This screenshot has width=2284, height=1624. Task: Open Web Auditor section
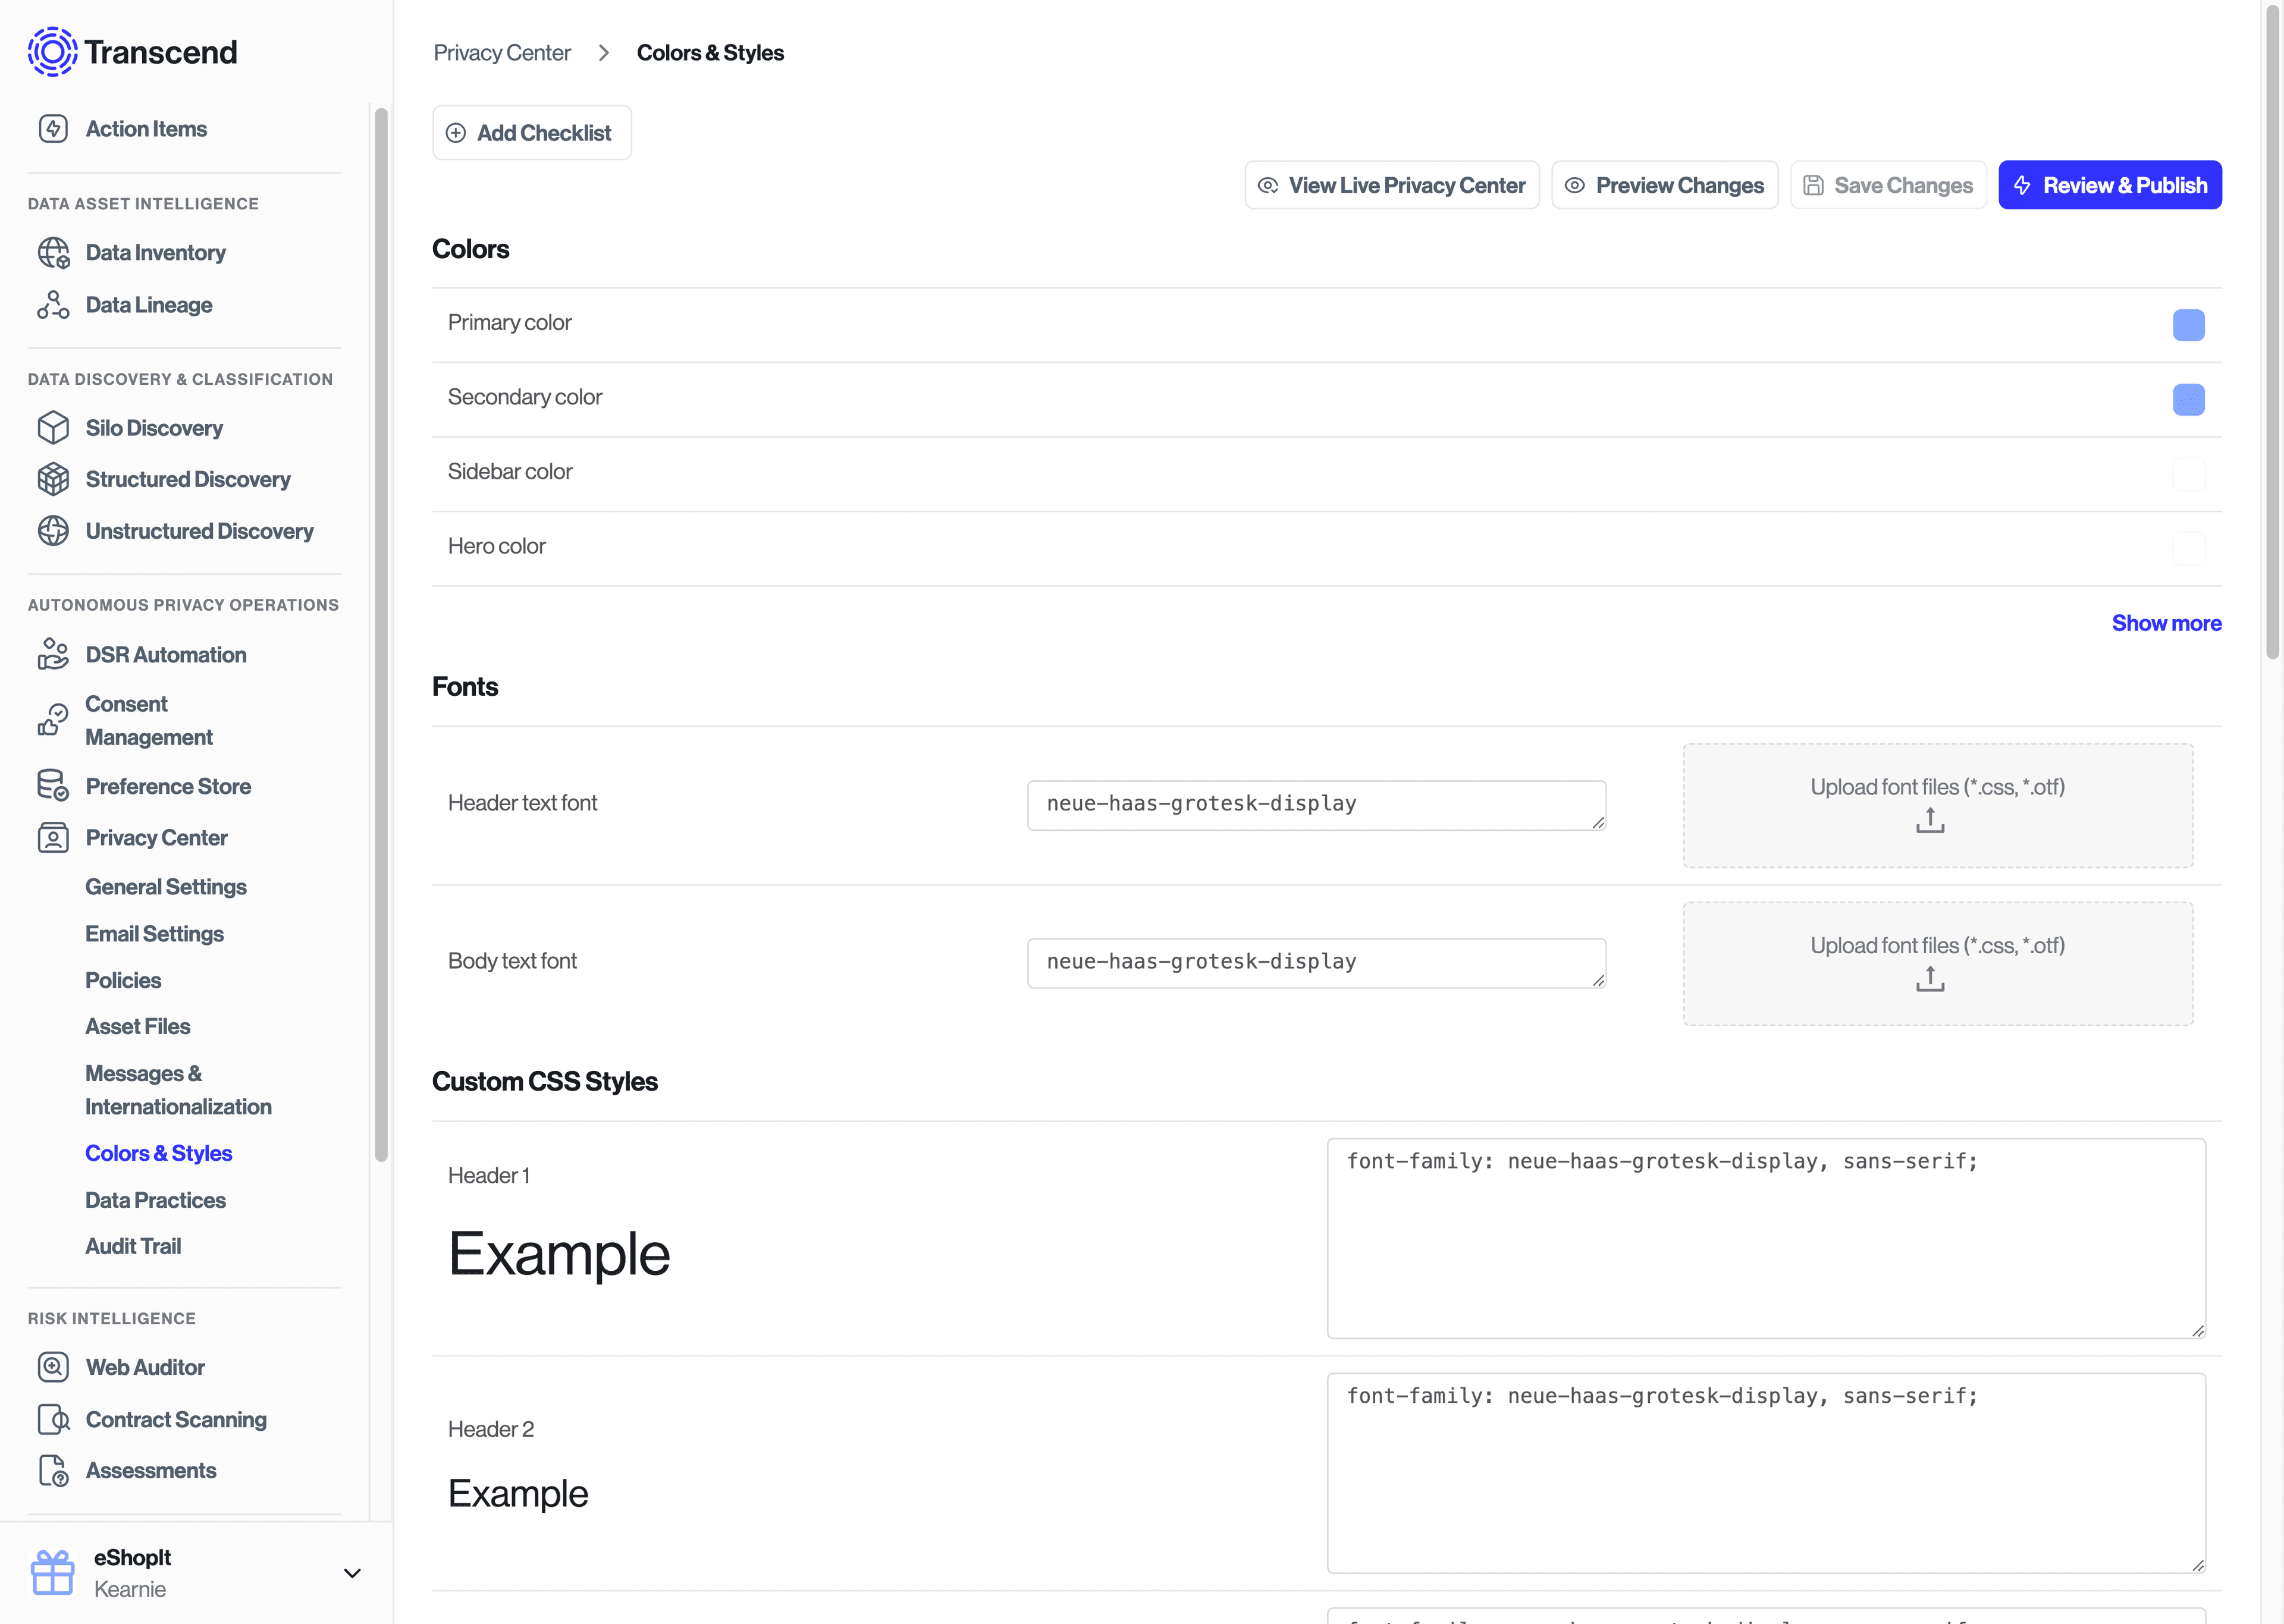[144, 1366]
